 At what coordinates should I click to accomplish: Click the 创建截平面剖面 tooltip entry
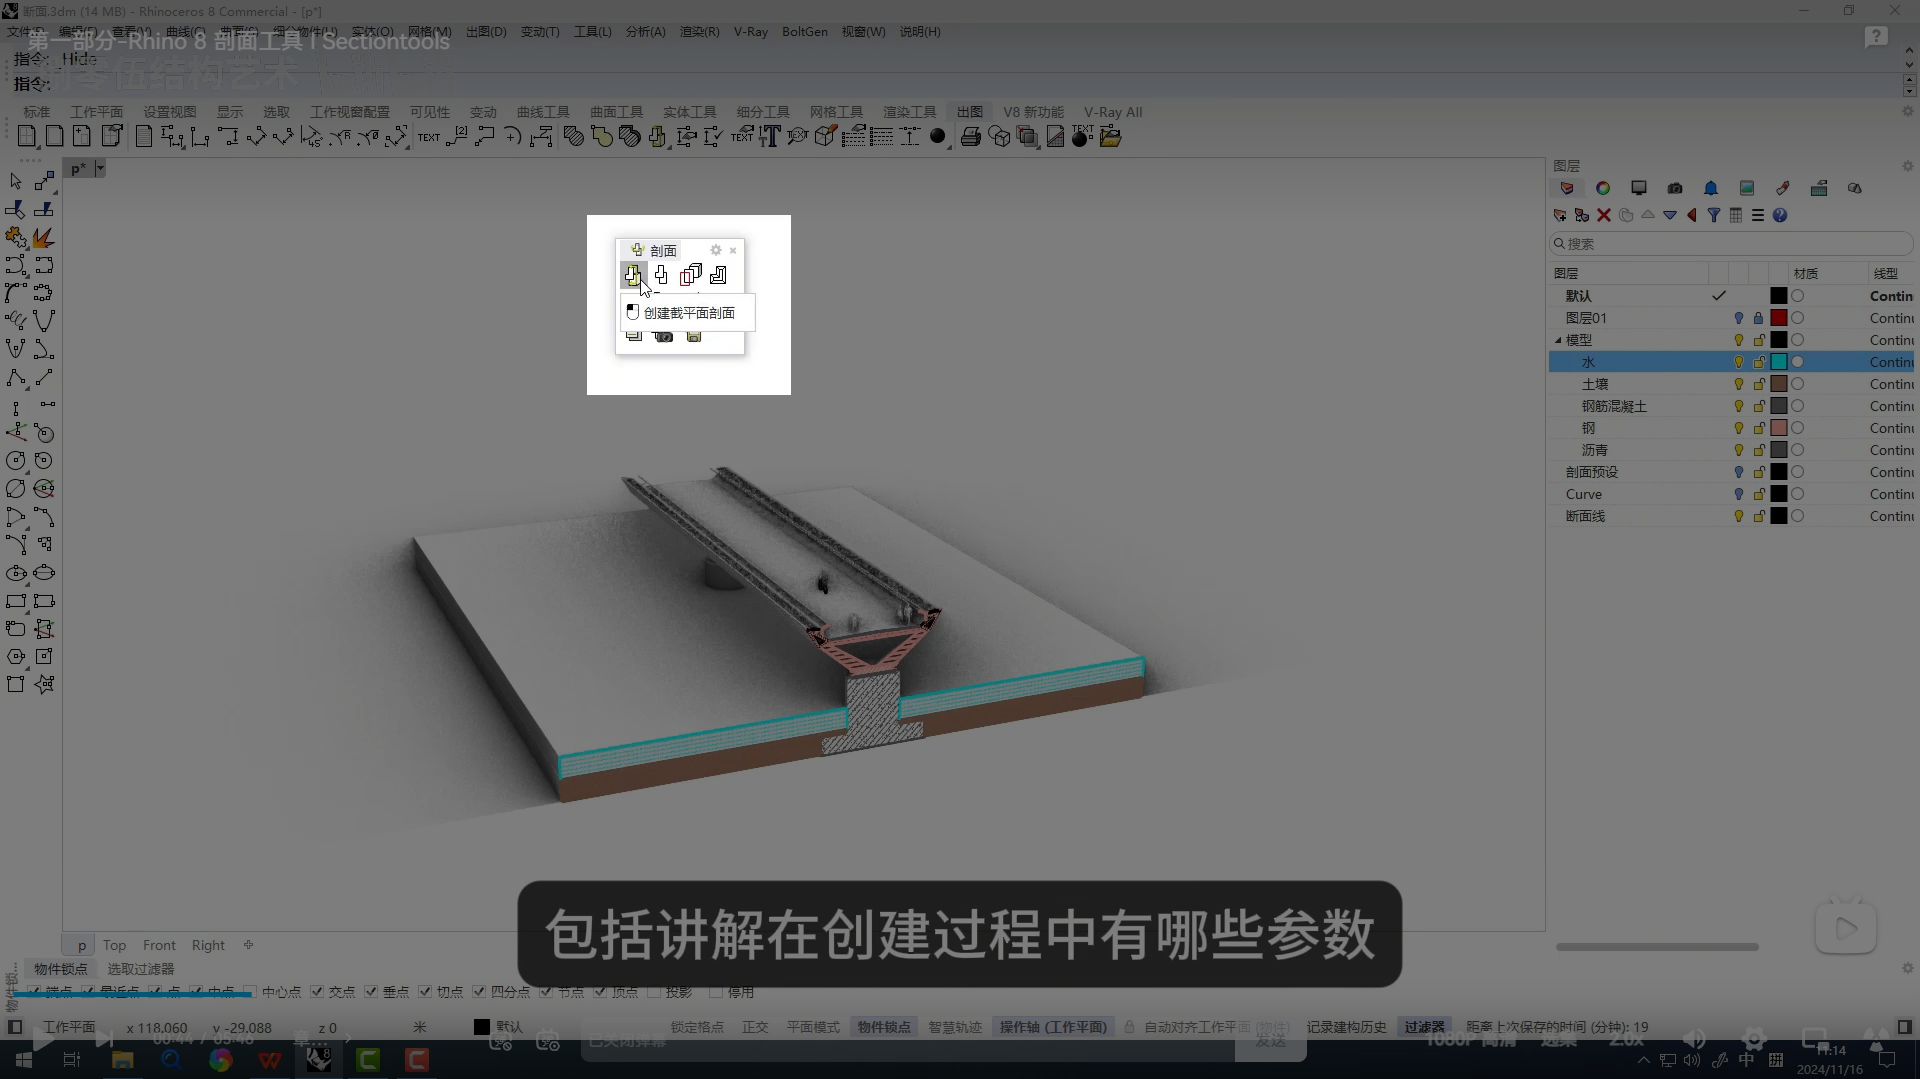688,313
